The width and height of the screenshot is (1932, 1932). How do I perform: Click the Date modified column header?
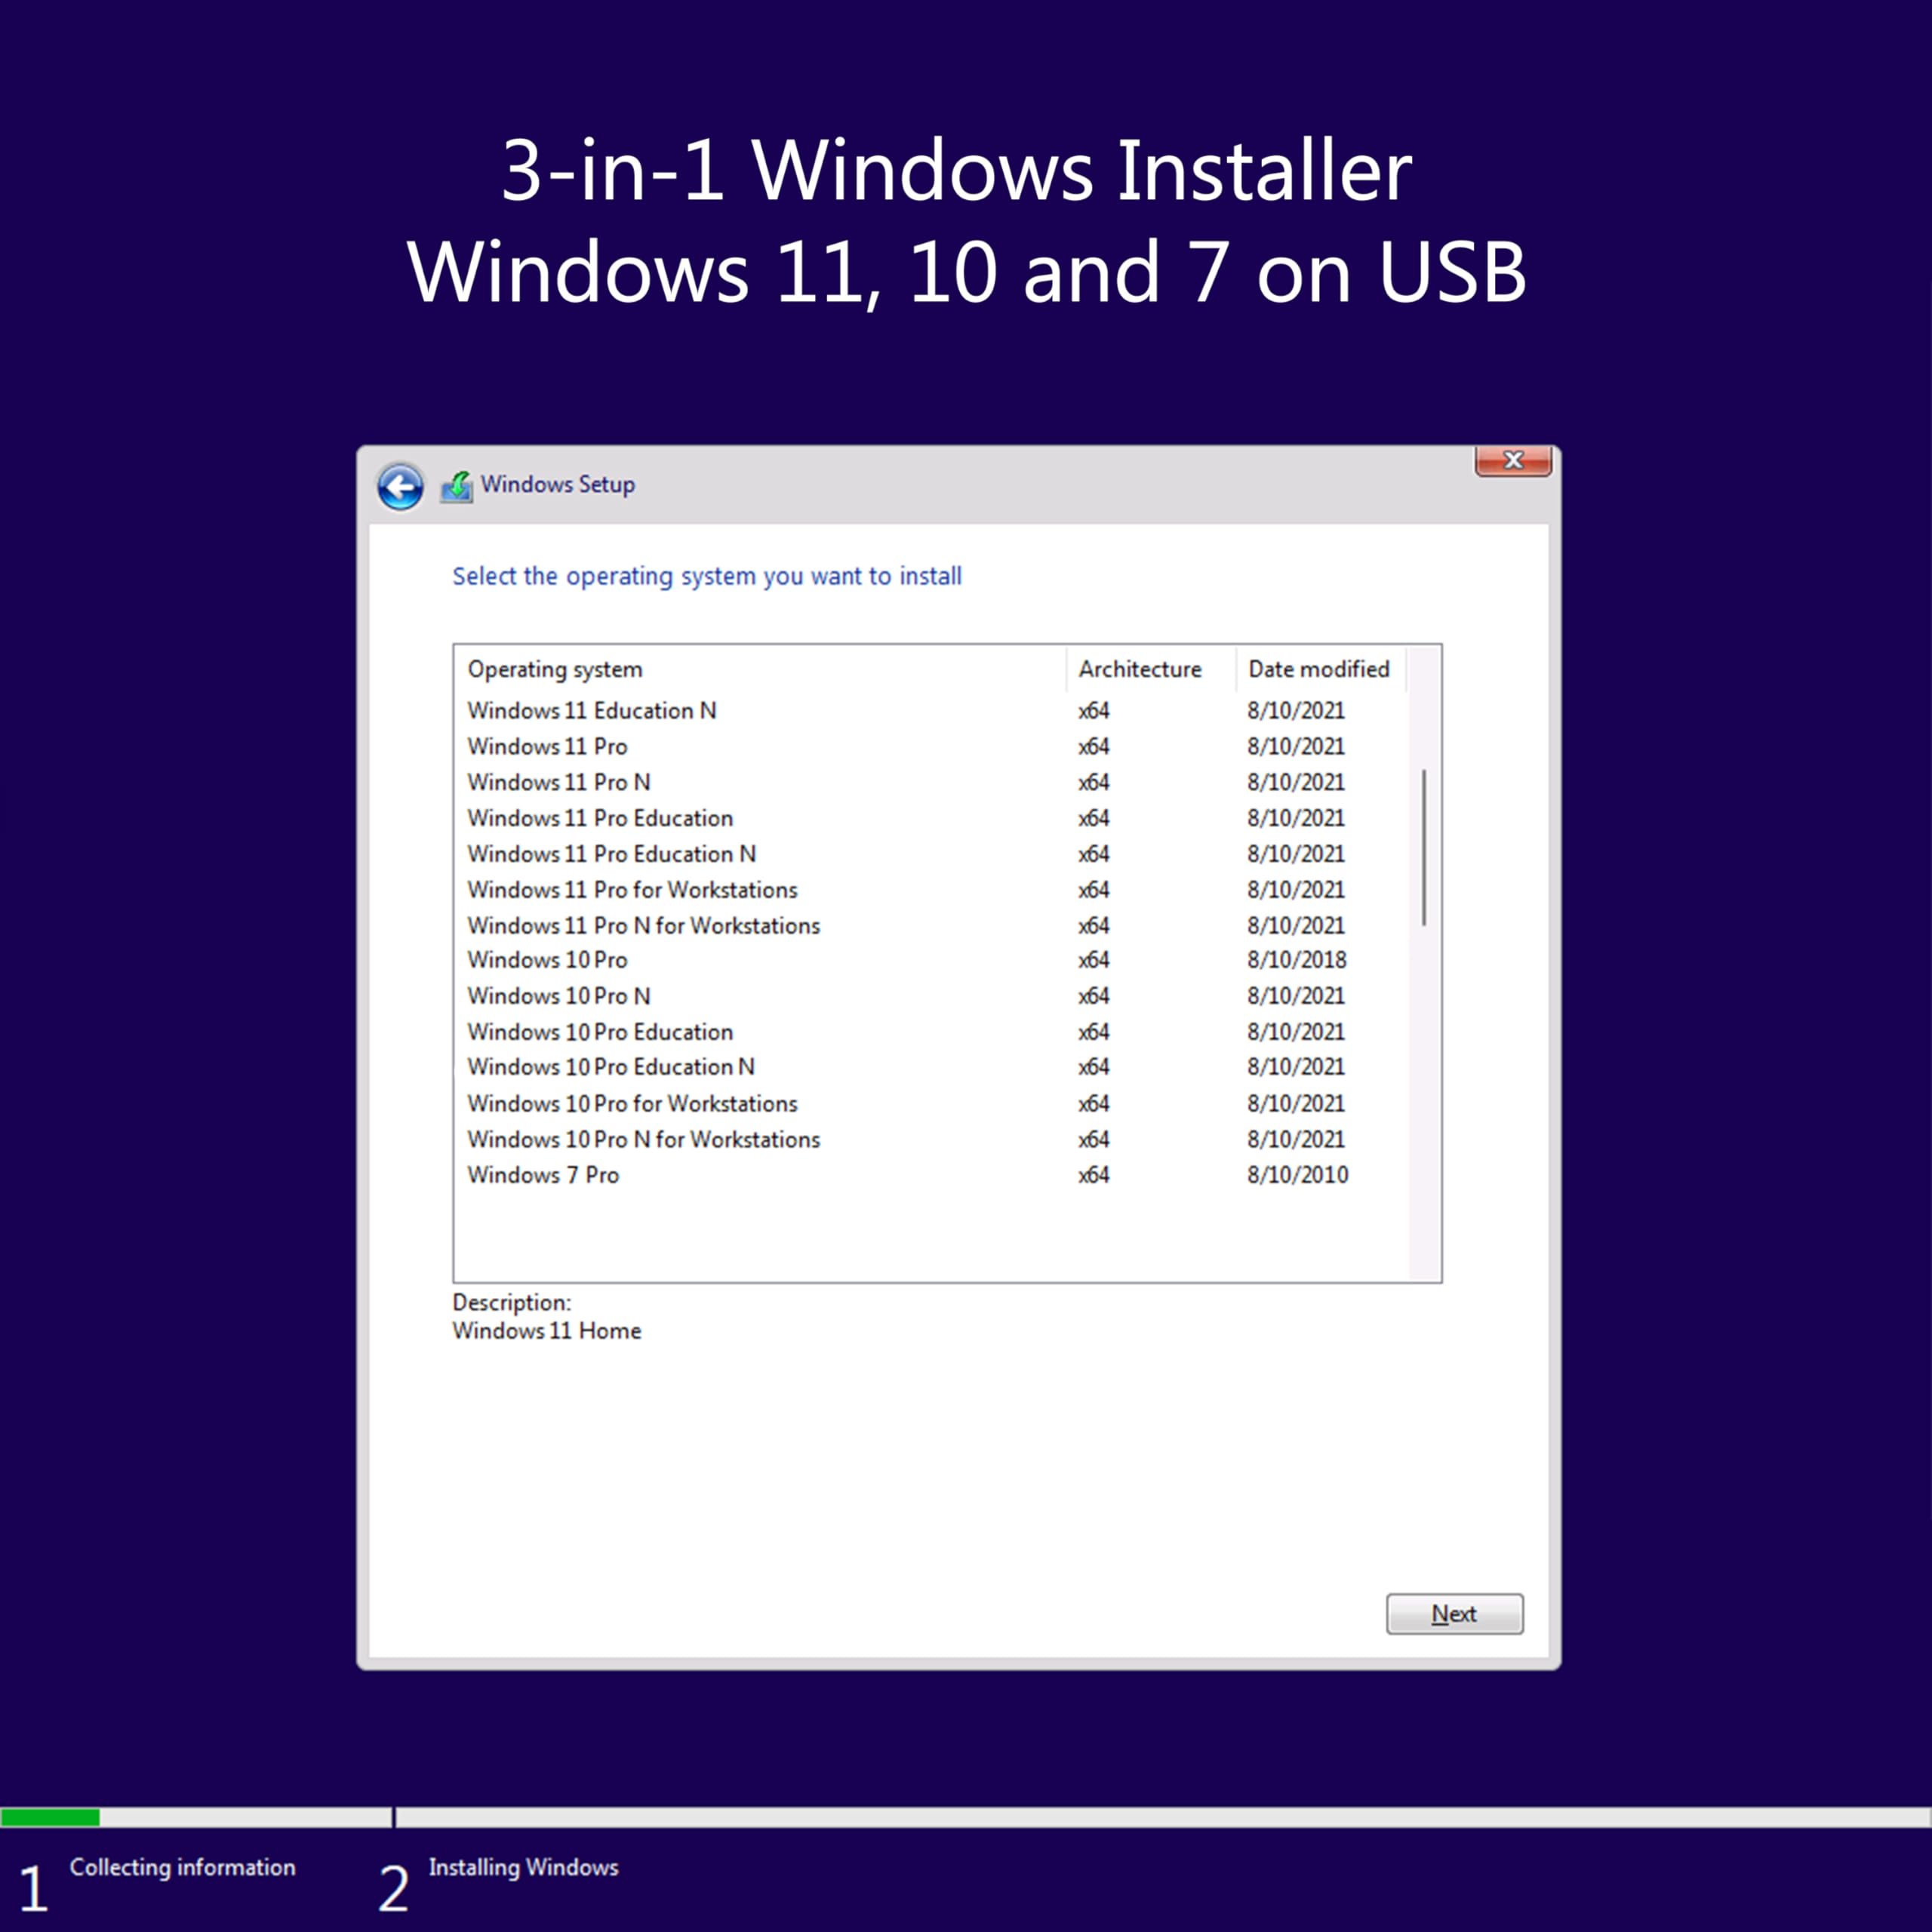click(1318, 669)
